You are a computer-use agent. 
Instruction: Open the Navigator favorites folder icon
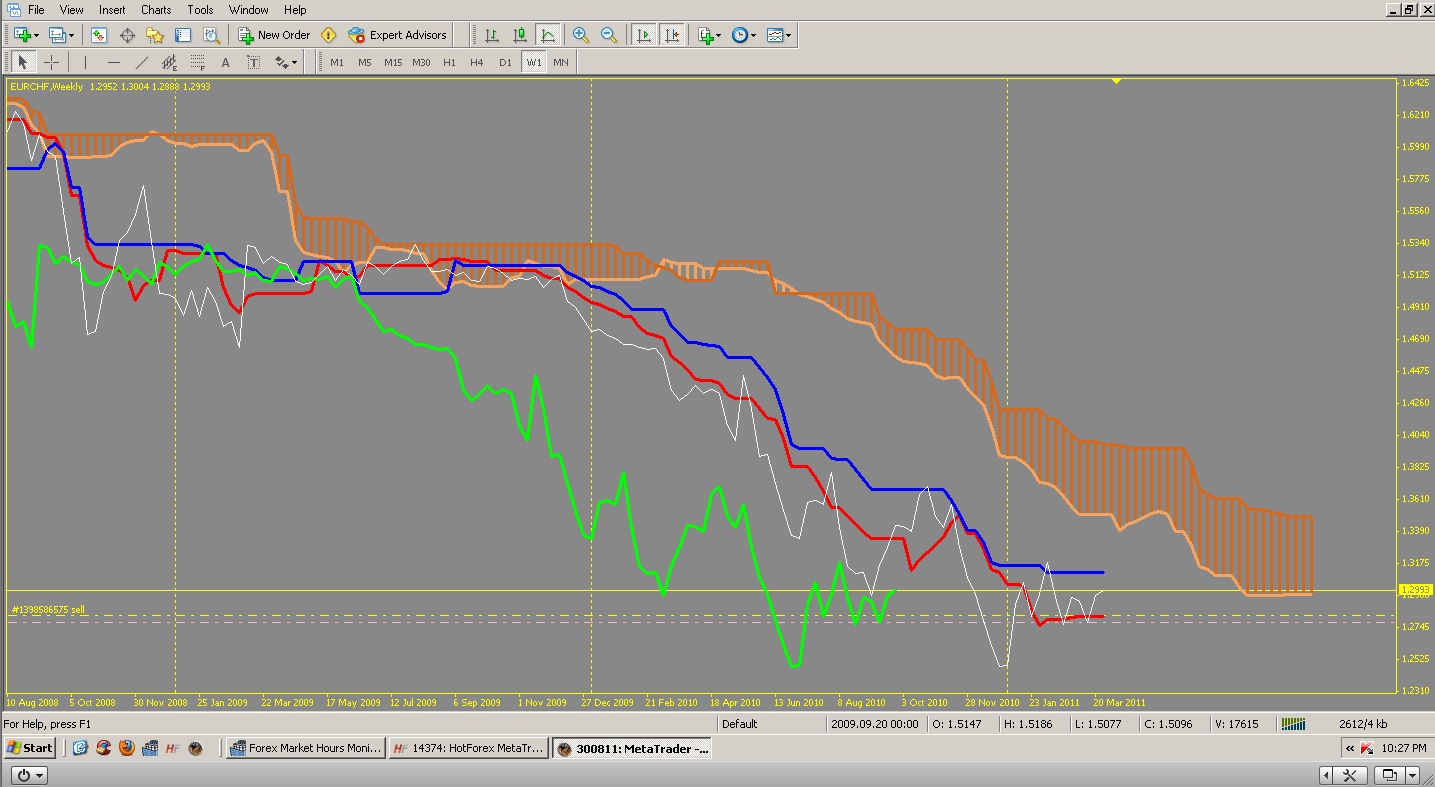point(155,35)
